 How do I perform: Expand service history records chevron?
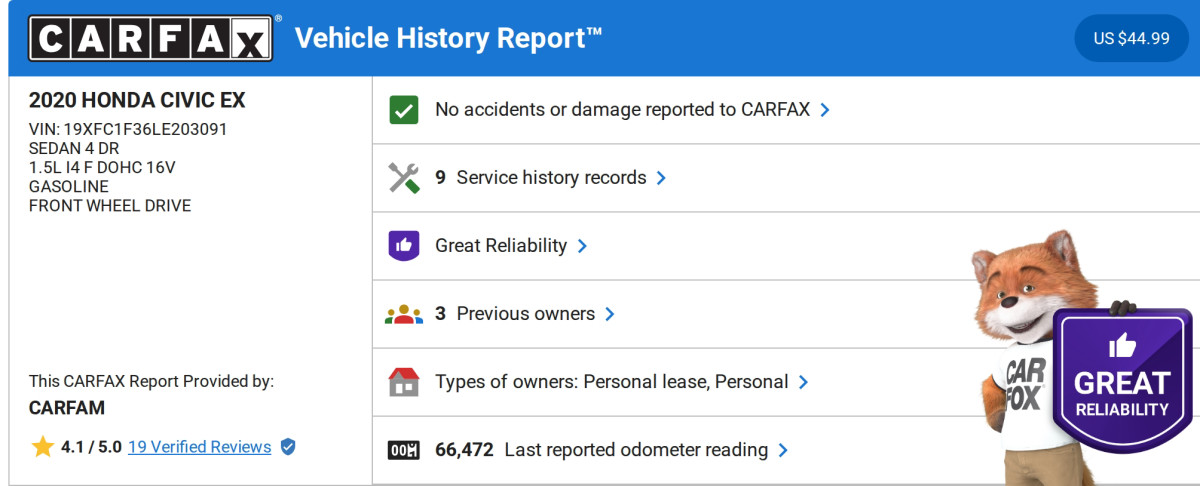point(661,178)
